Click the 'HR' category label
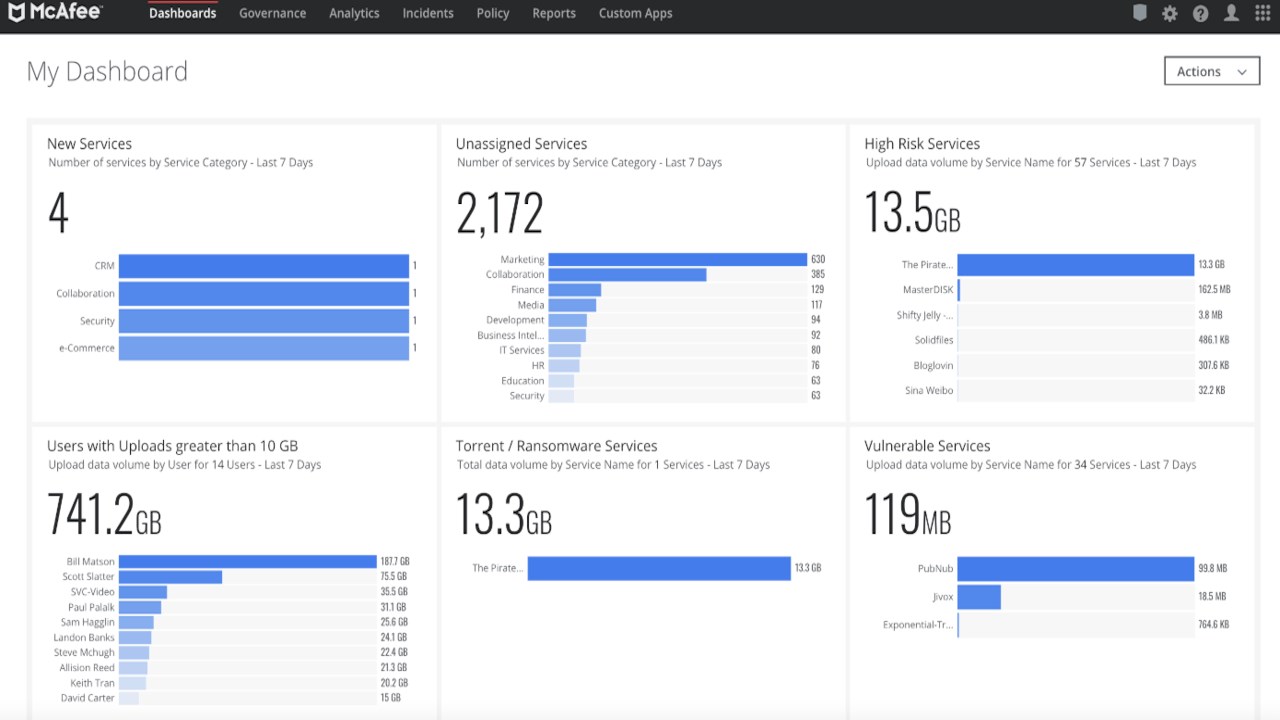 click(x=538, y=366)
